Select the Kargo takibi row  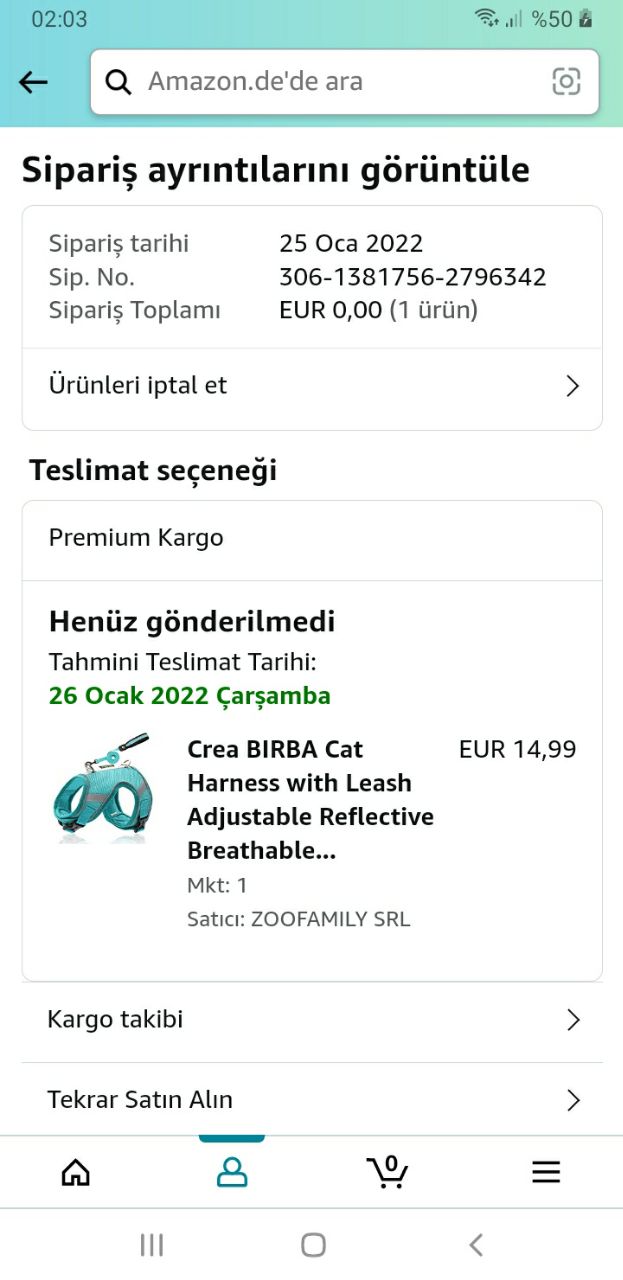click(x=312, y=1021)
